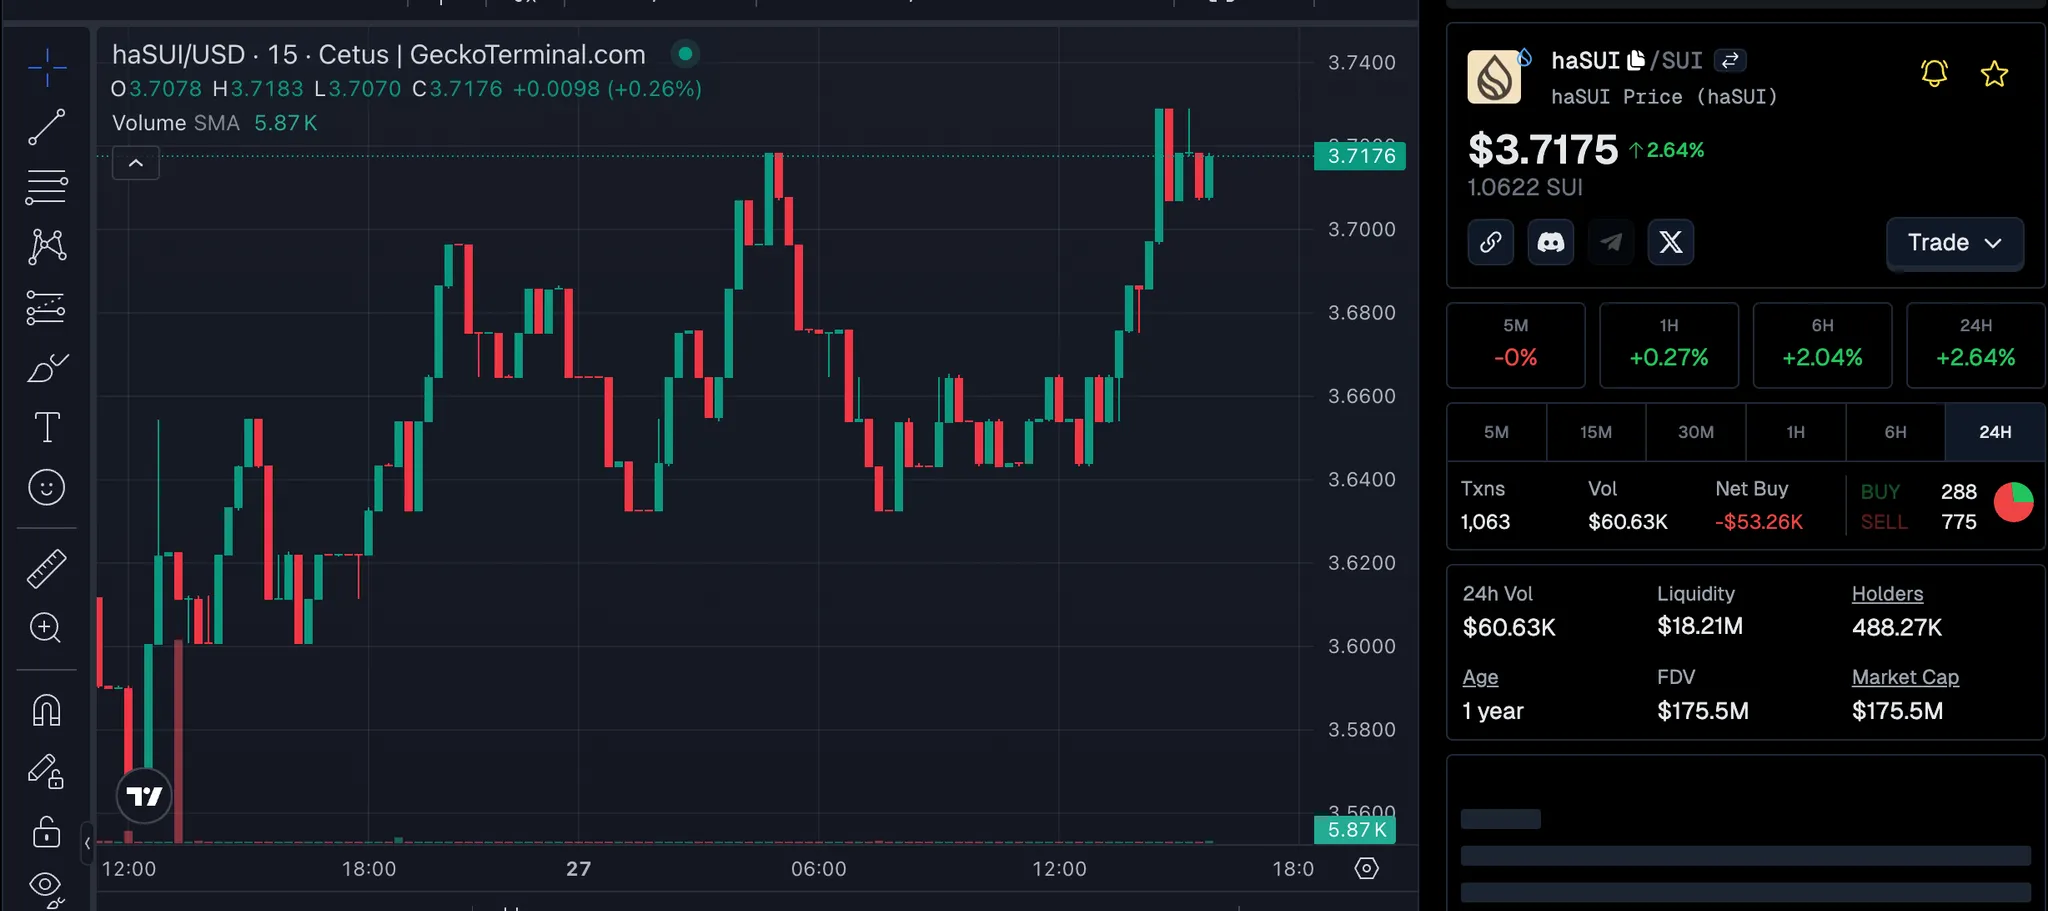Open the emoji icons tool
2048x911 pixels.
point(46,488)
